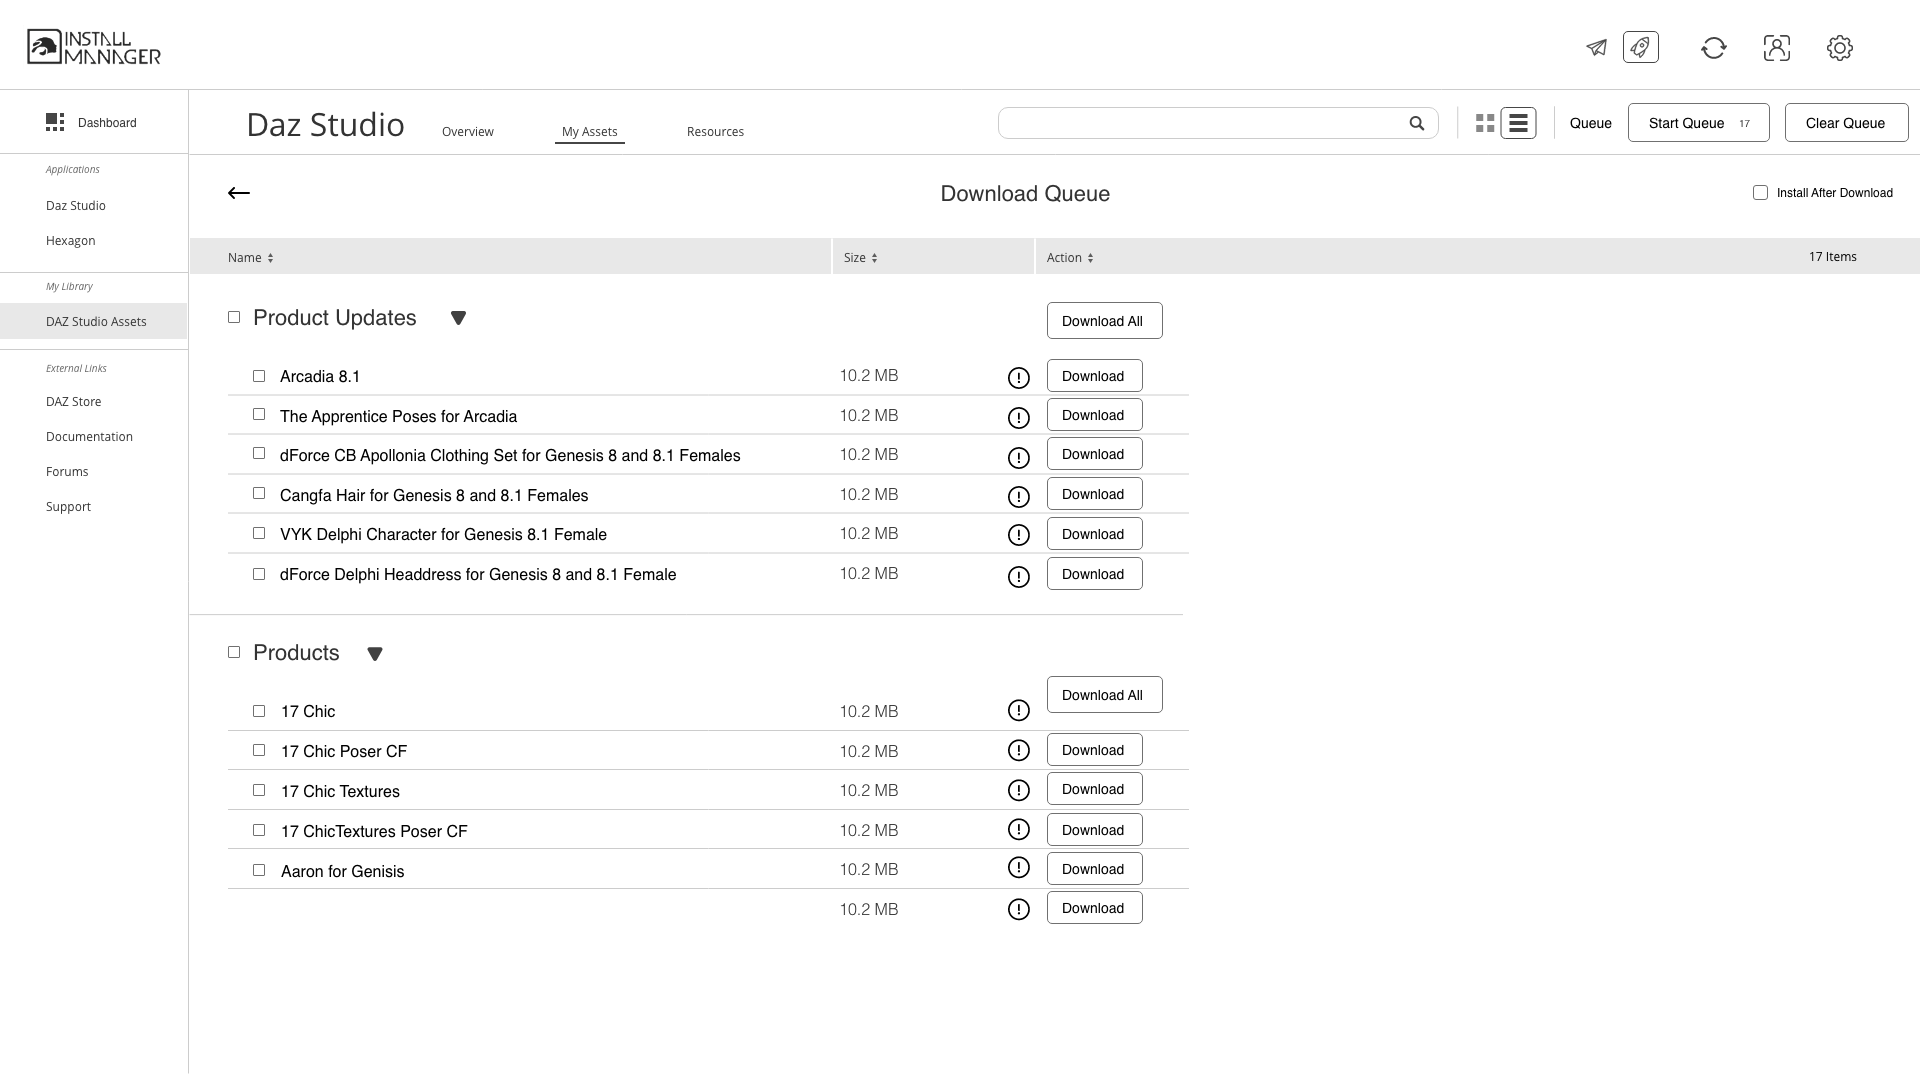Show info for VYK Delphi Character

[x=1018, y=535]
